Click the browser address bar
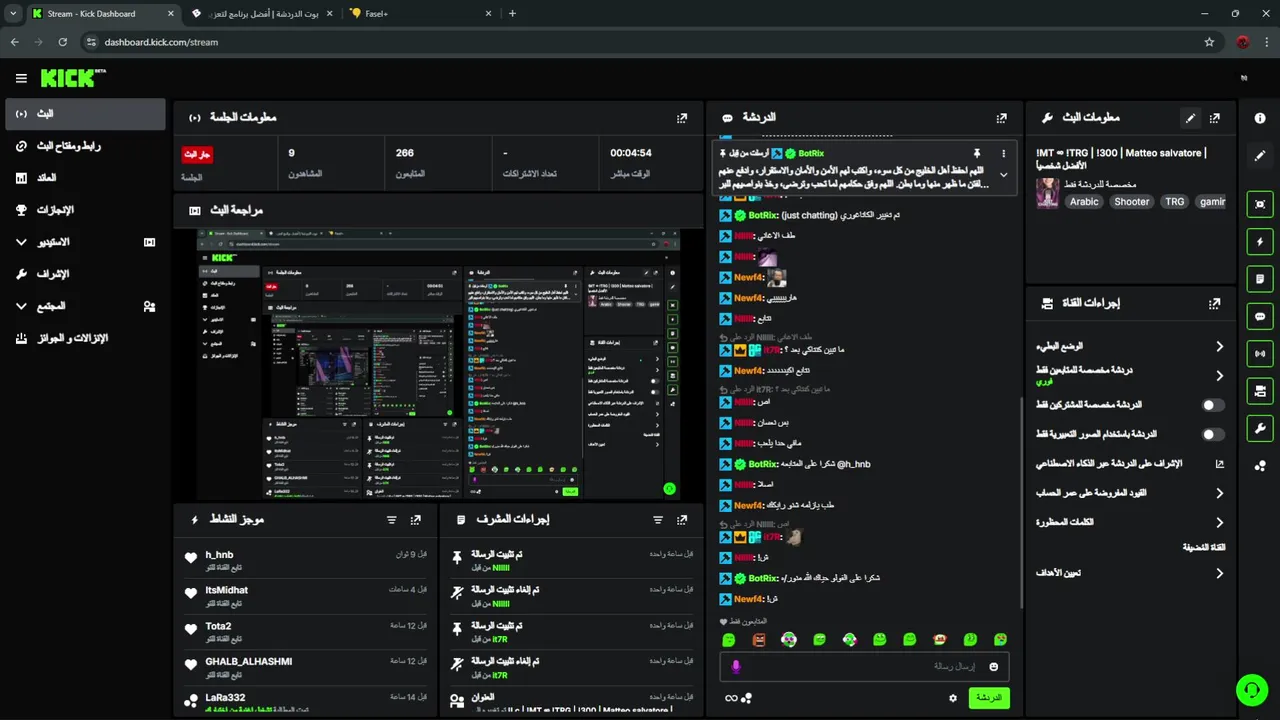Screen dimensions: 1280x720 [640, 42]
